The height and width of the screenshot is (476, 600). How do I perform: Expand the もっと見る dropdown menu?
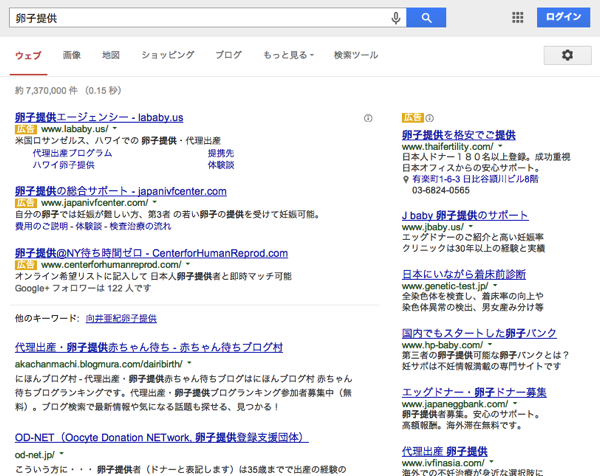(289, 55)
